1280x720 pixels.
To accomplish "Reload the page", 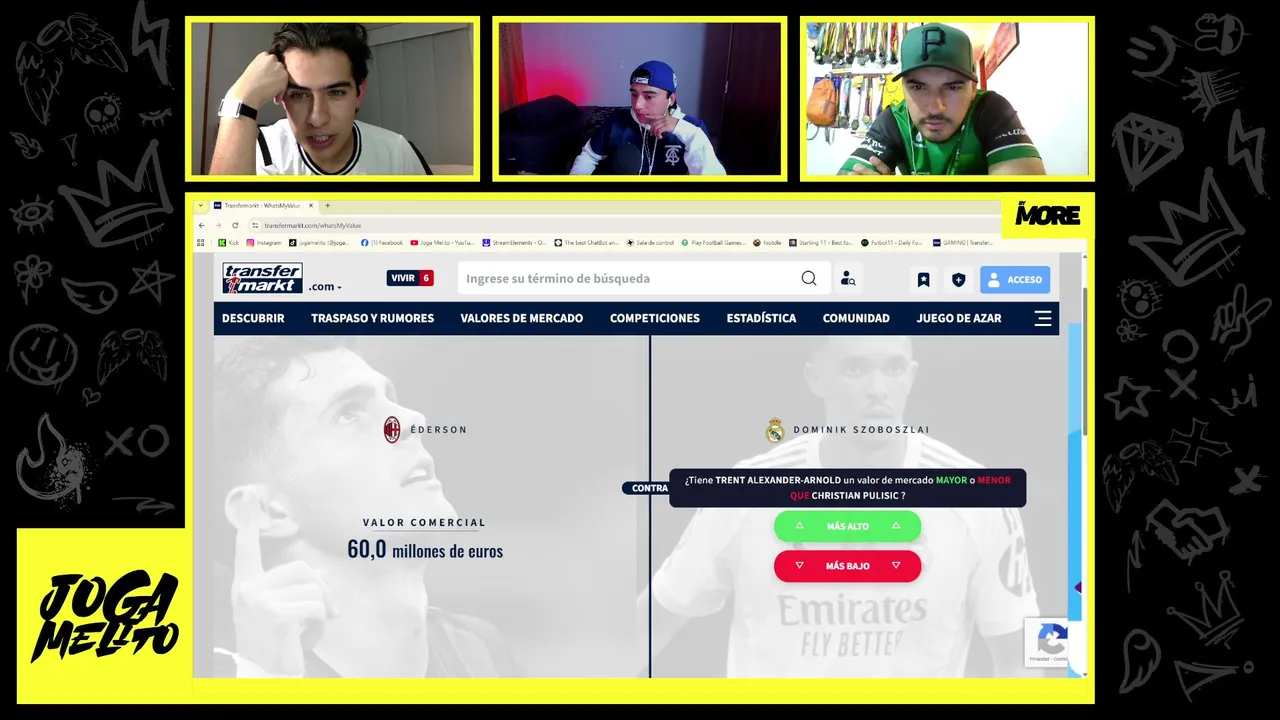I will (x=236, y=225).
